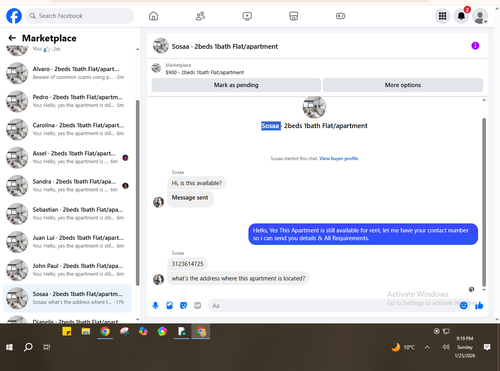This screenshot has width=500, height=371.
Task: Open the account profile menu
Action: click(x=480, y=16)
